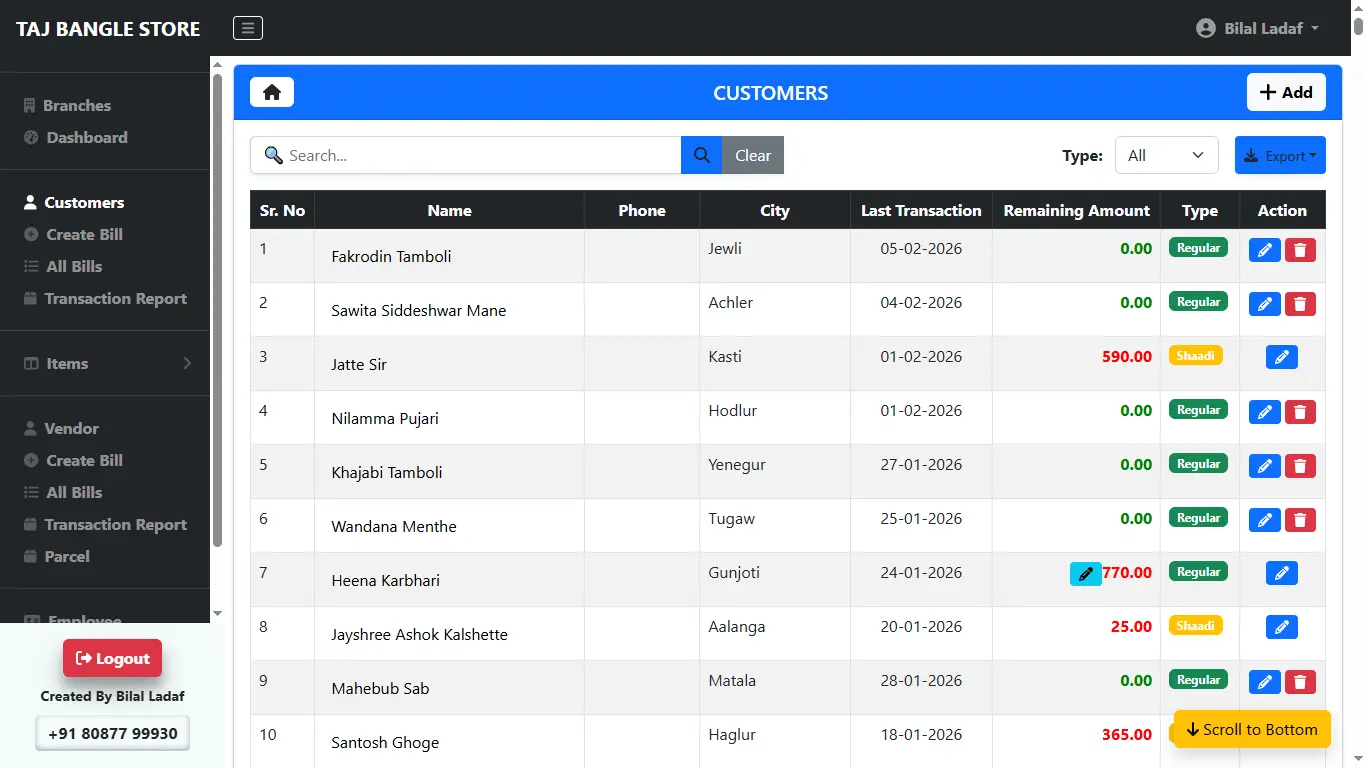Open the Export dropdown menu
1366x768 pixels.
[1280, 155]
